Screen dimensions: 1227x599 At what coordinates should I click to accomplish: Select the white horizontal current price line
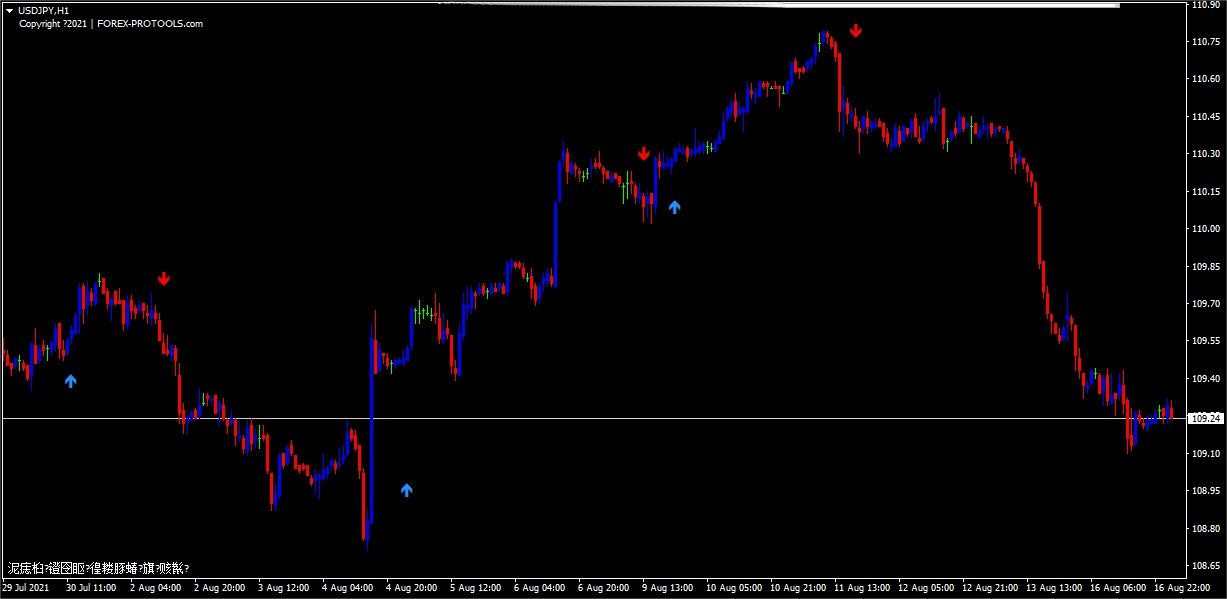click(600, 418)
